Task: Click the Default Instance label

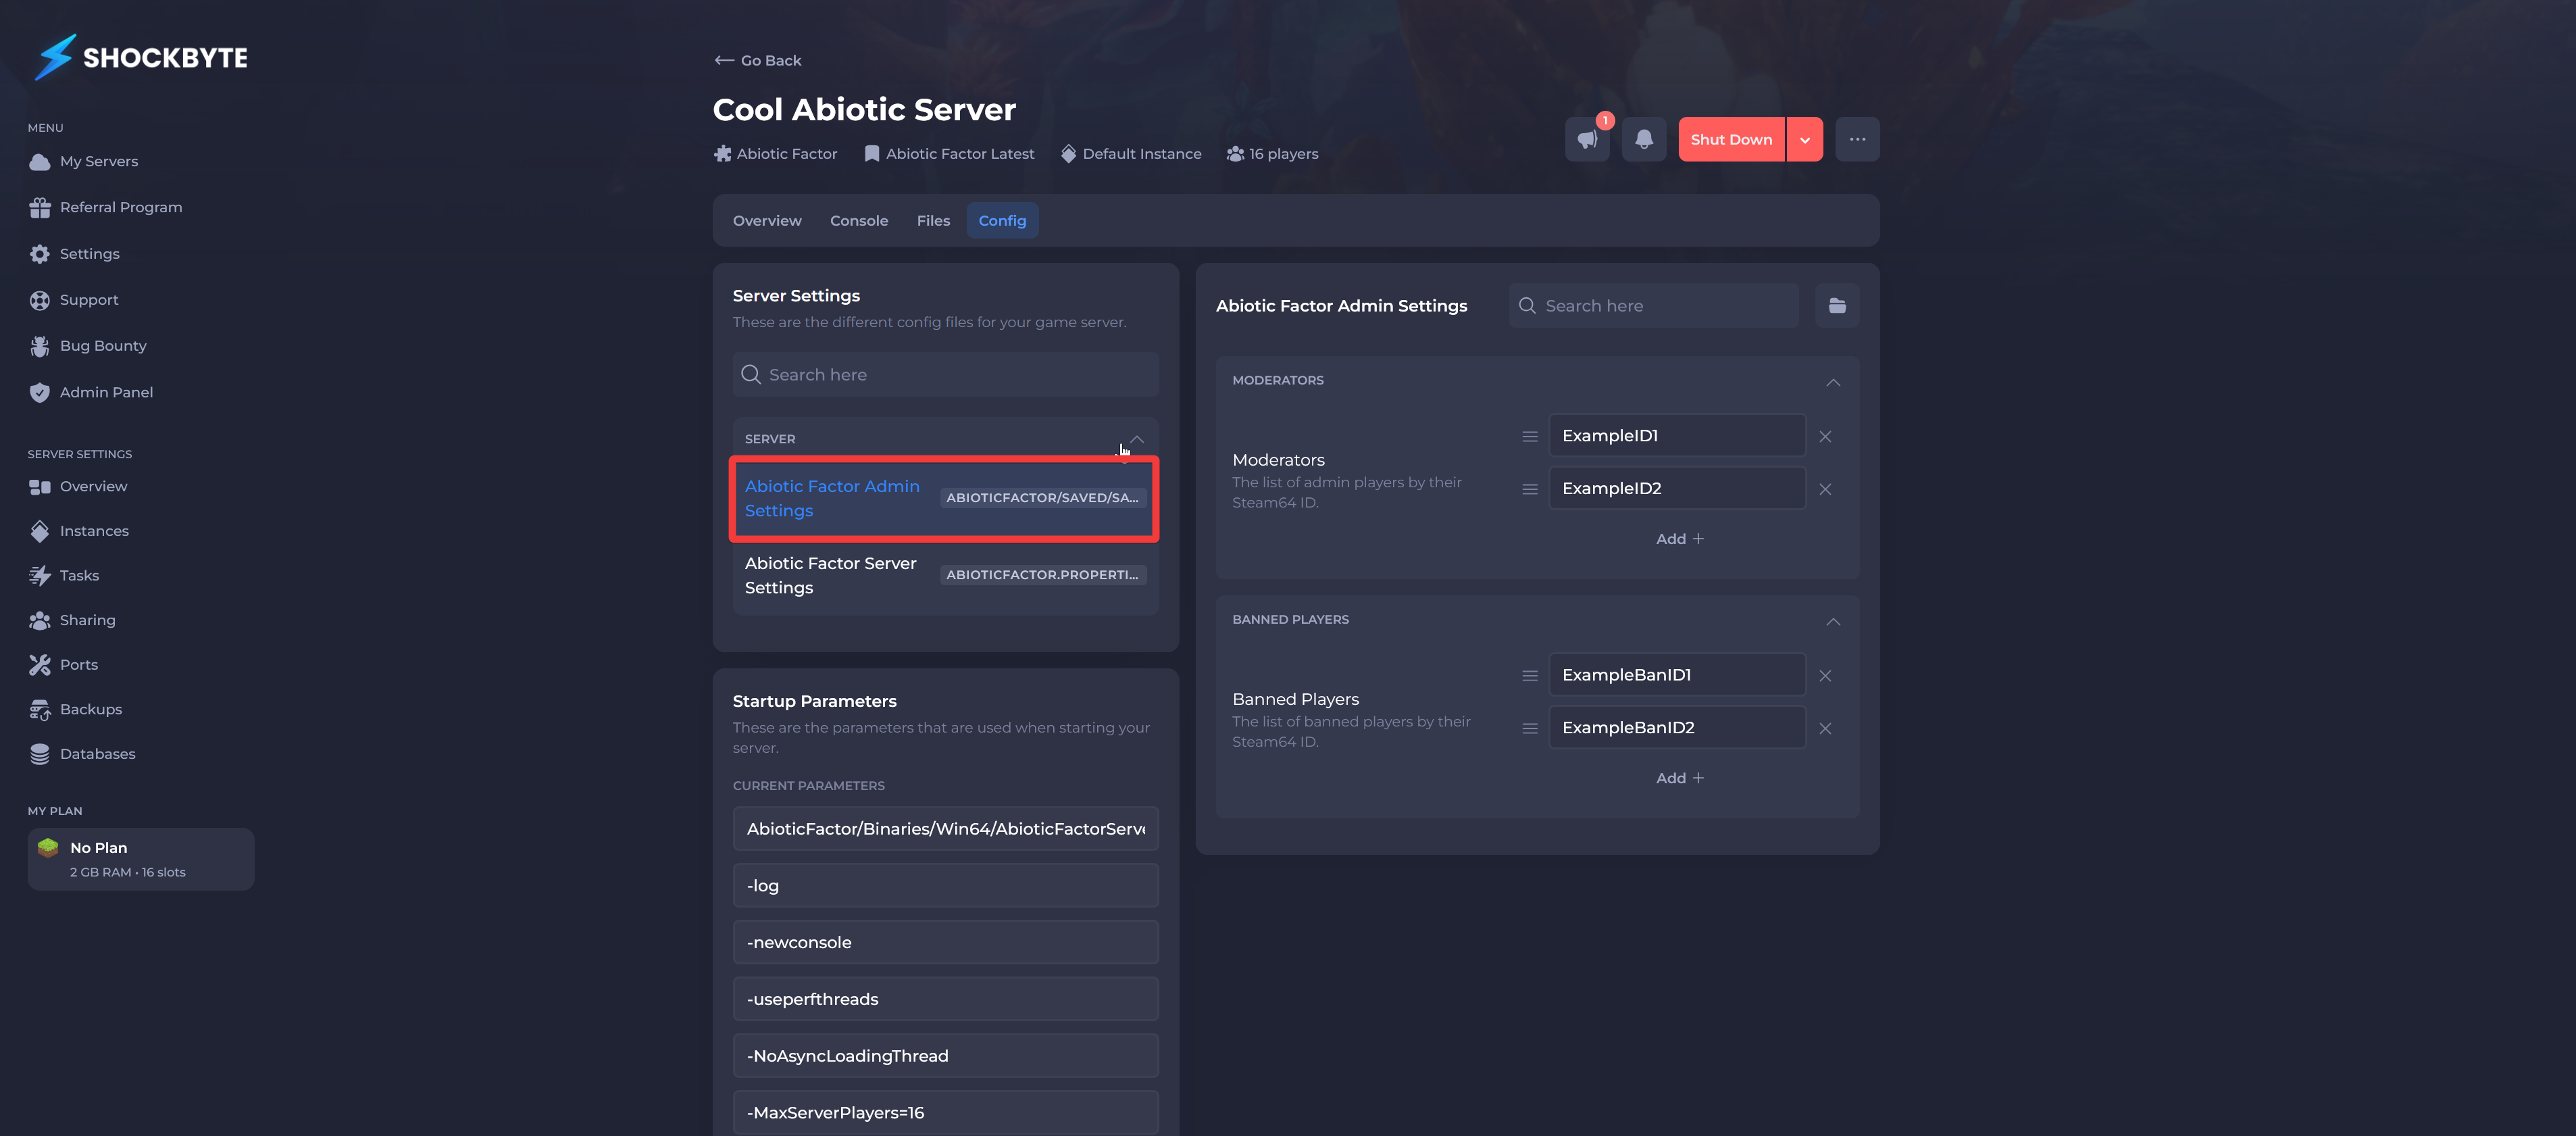Action: click(1131, 154)
